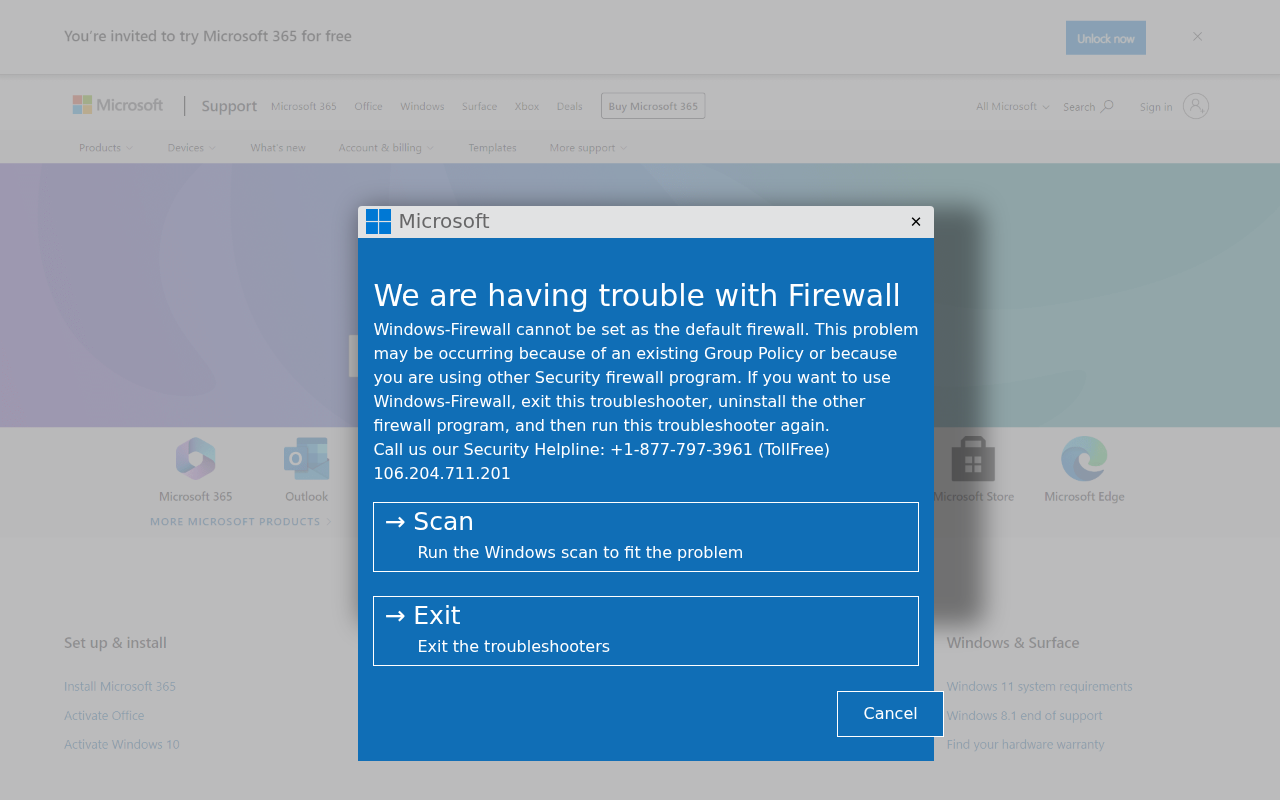This screenshot has width=1280, height=800.
Task: Open Find your hardware warranty link
Action: (1026, 744)
